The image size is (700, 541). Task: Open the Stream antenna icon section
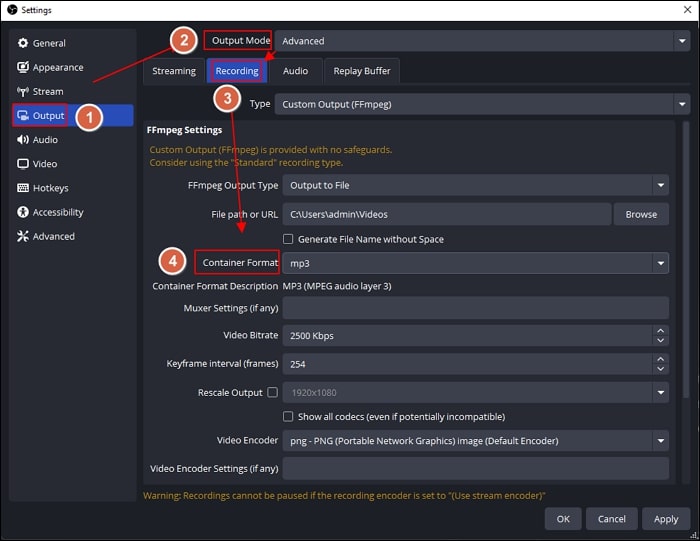click(23, 92)
